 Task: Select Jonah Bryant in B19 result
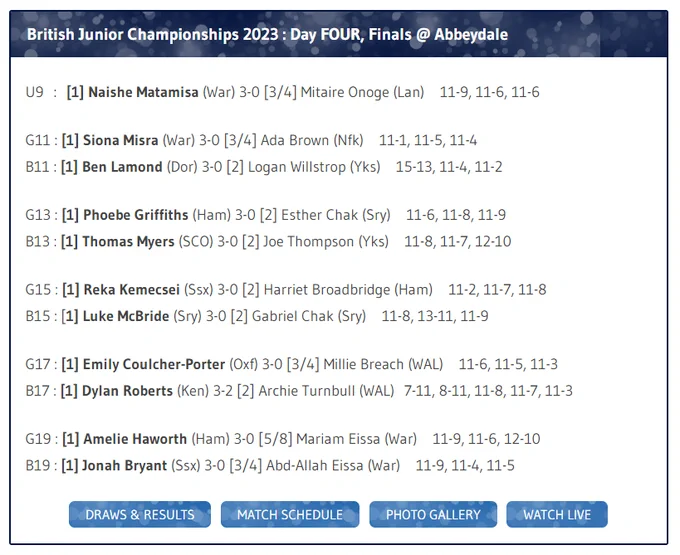(x=124, y=466)
